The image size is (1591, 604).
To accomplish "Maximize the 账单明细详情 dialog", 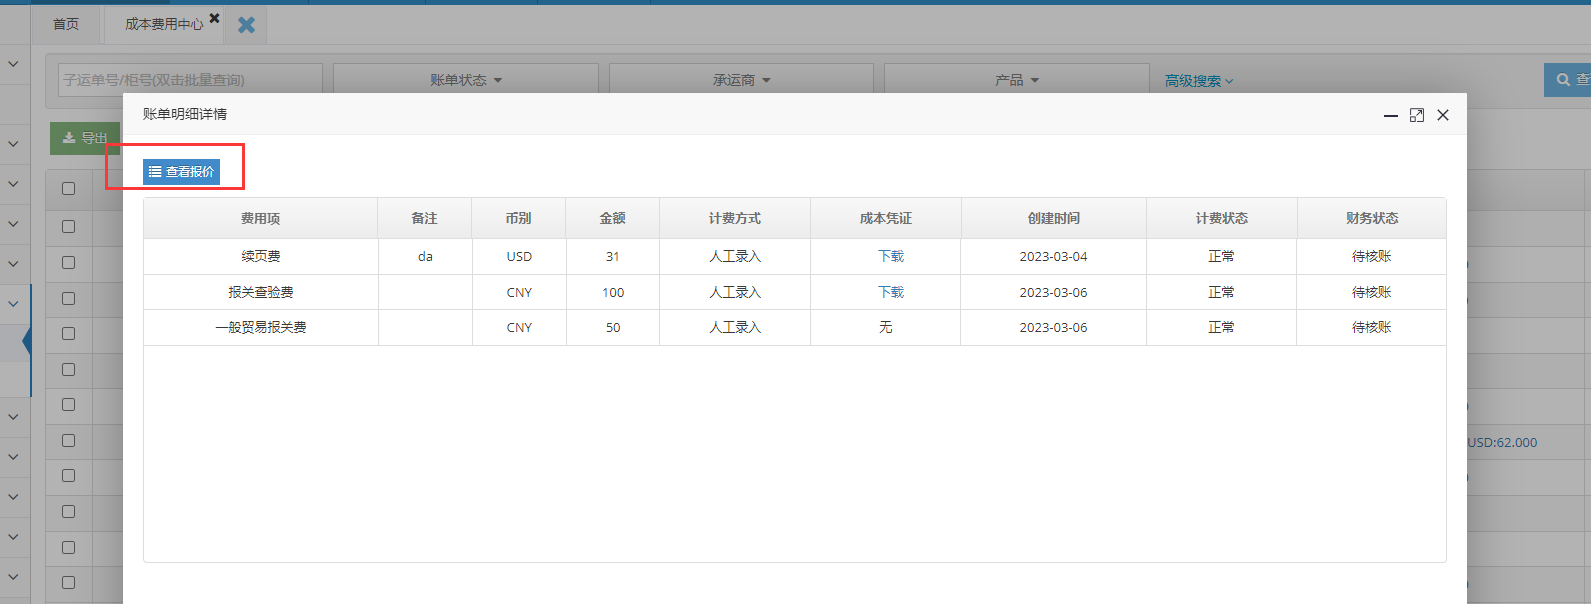I will pyautogui.click(x=1416, y=115).
